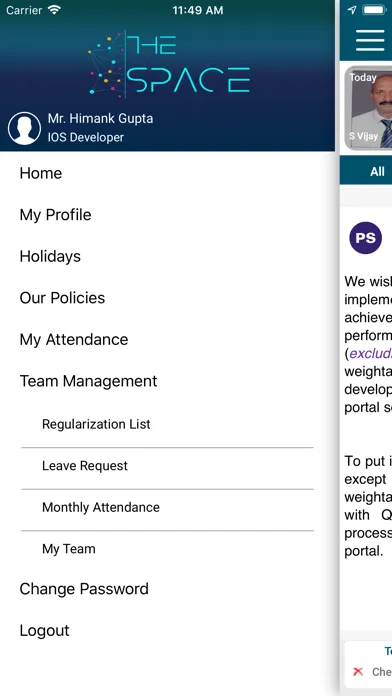
Task: Tap the red X icon near bottom
Action: pos(358,672)
